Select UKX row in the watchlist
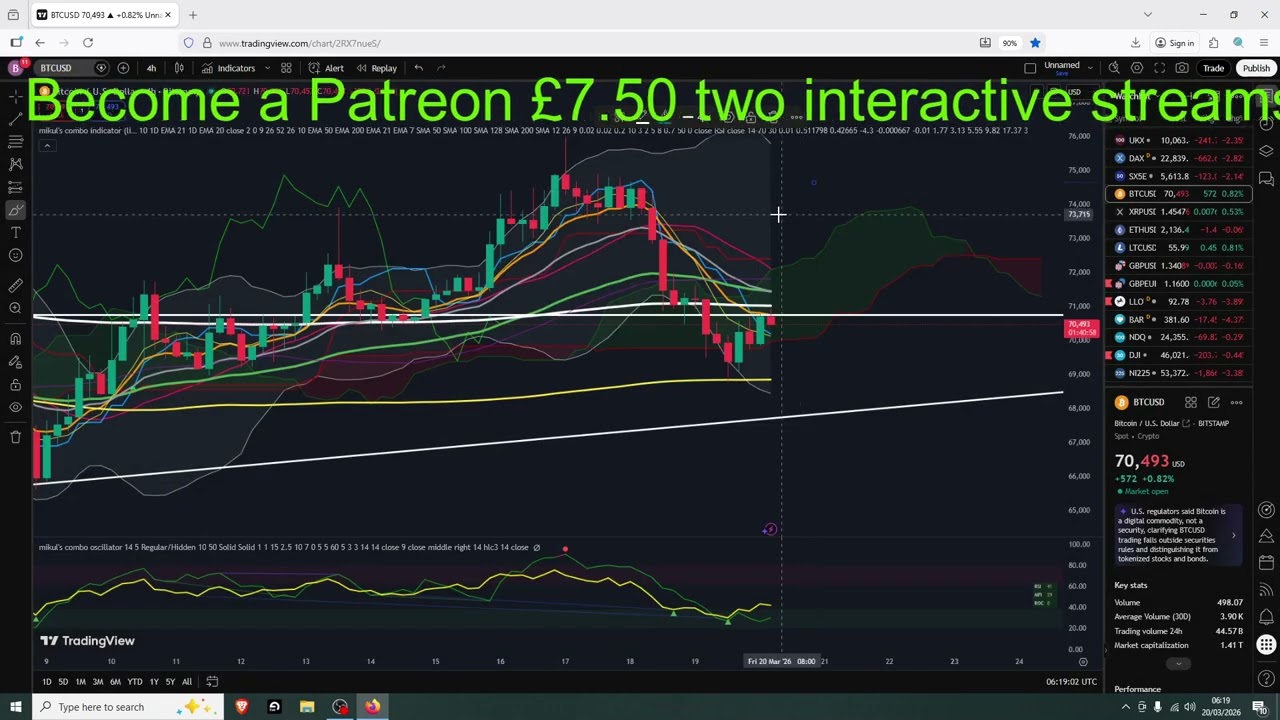 click(1179, 140)
